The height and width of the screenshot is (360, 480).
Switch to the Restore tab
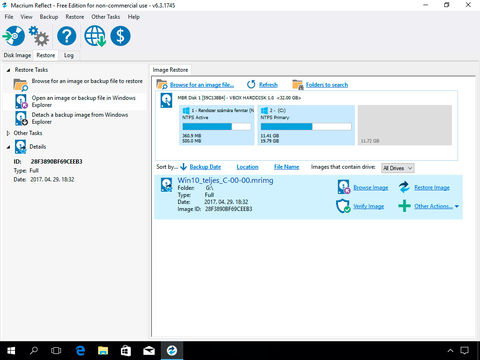click(46, 55)
